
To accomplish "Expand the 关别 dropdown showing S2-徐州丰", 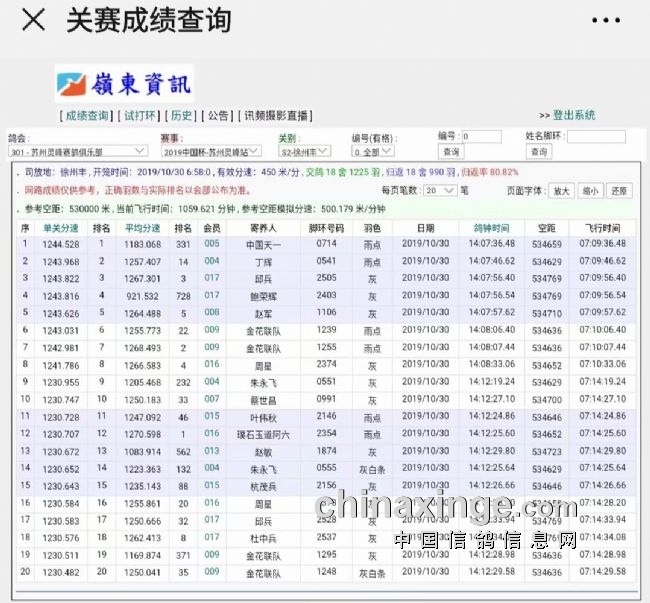I will (x=305, y=152).
